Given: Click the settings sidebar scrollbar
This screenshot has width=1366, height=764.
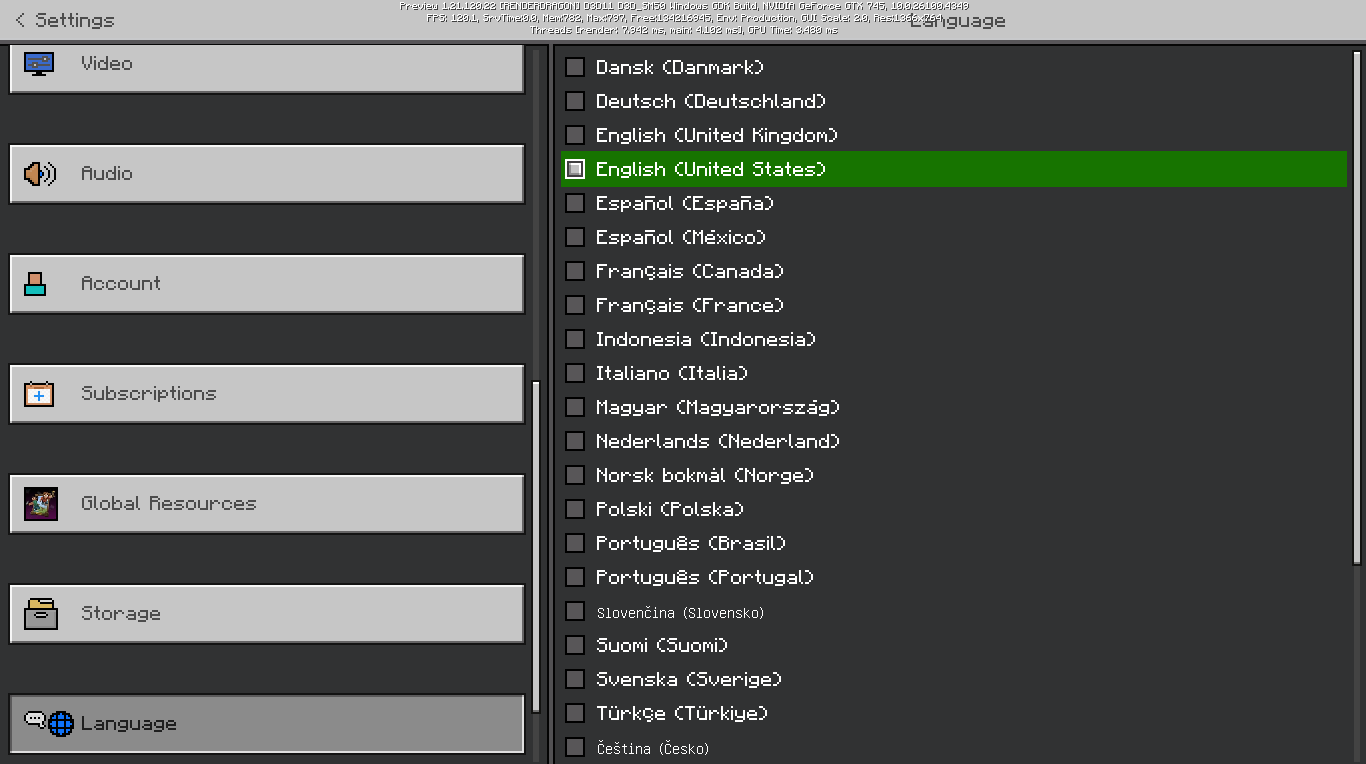Looking at the screenshot, I should [x=536, y=545].
